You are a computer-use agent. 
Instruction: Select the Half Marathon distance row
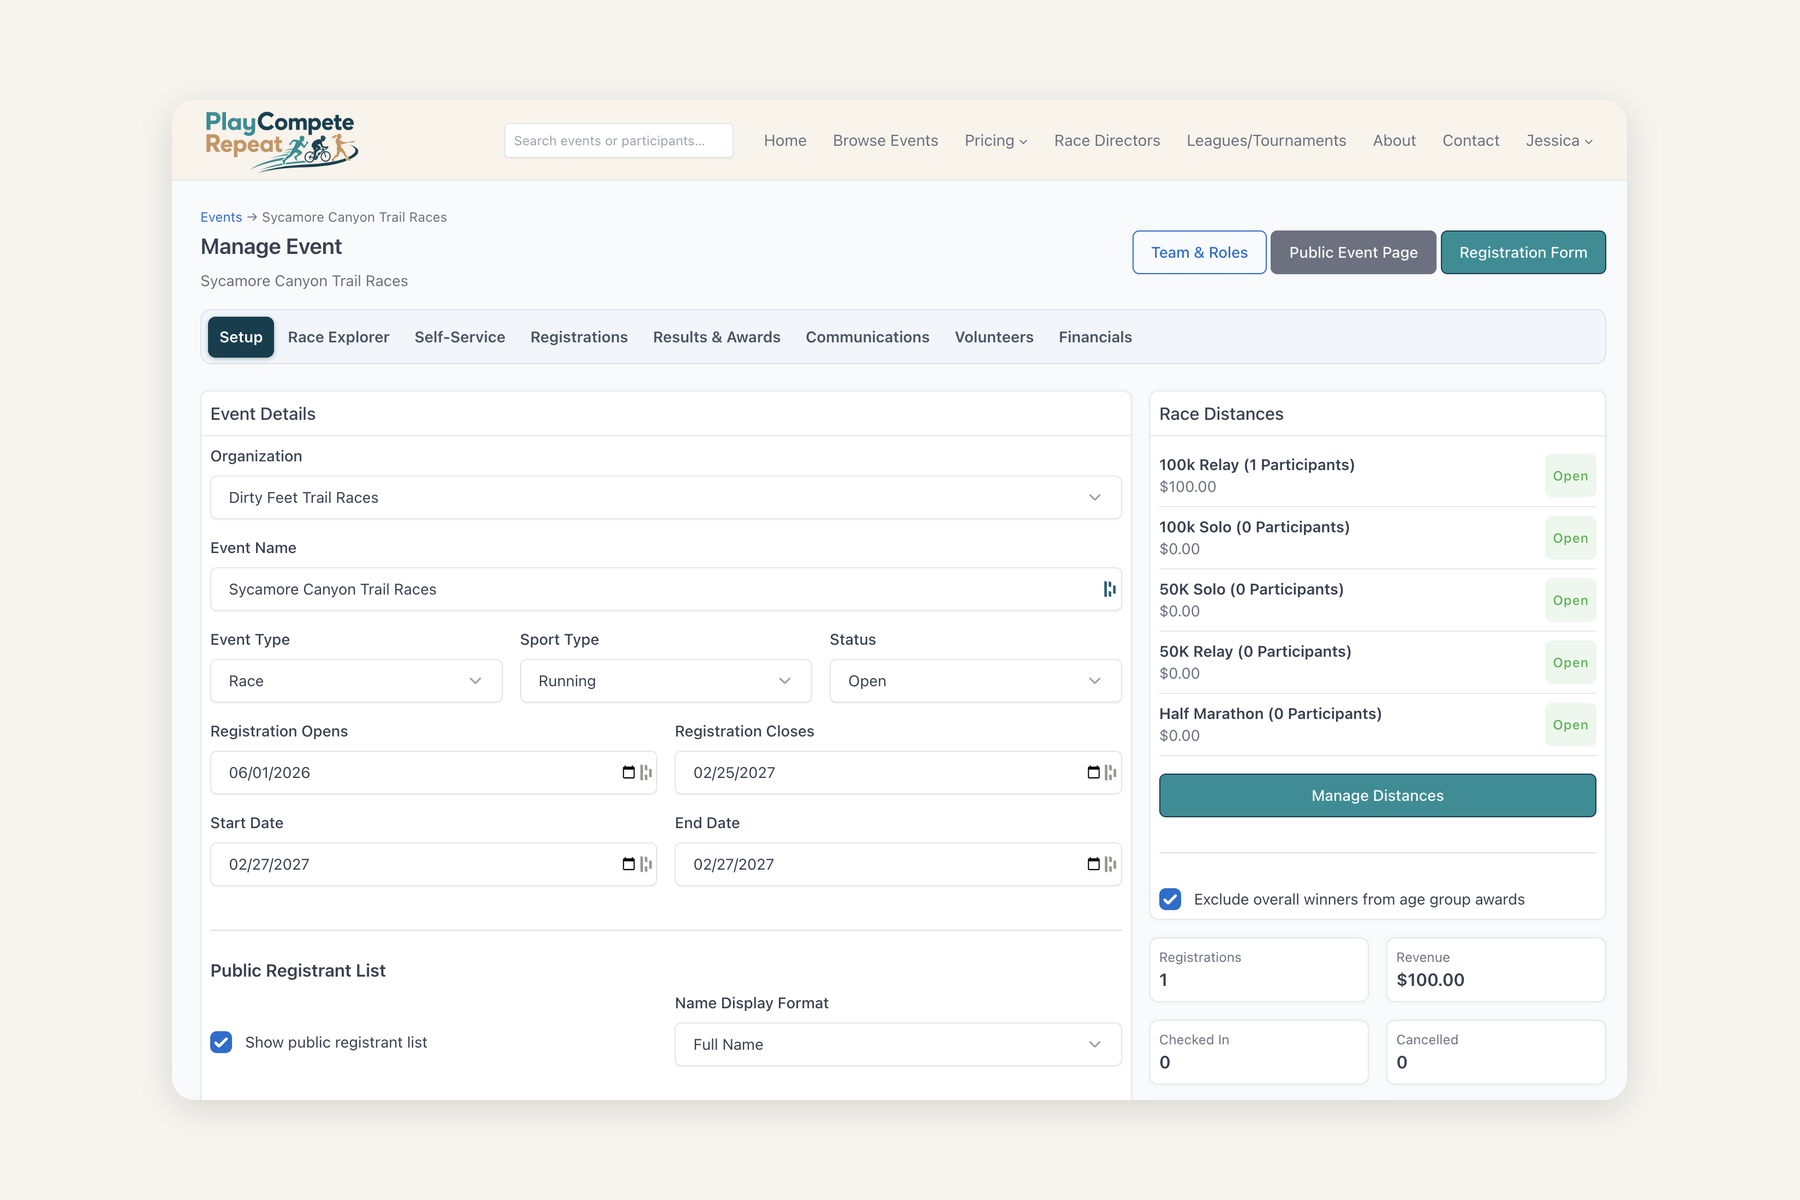point(1377,724)
